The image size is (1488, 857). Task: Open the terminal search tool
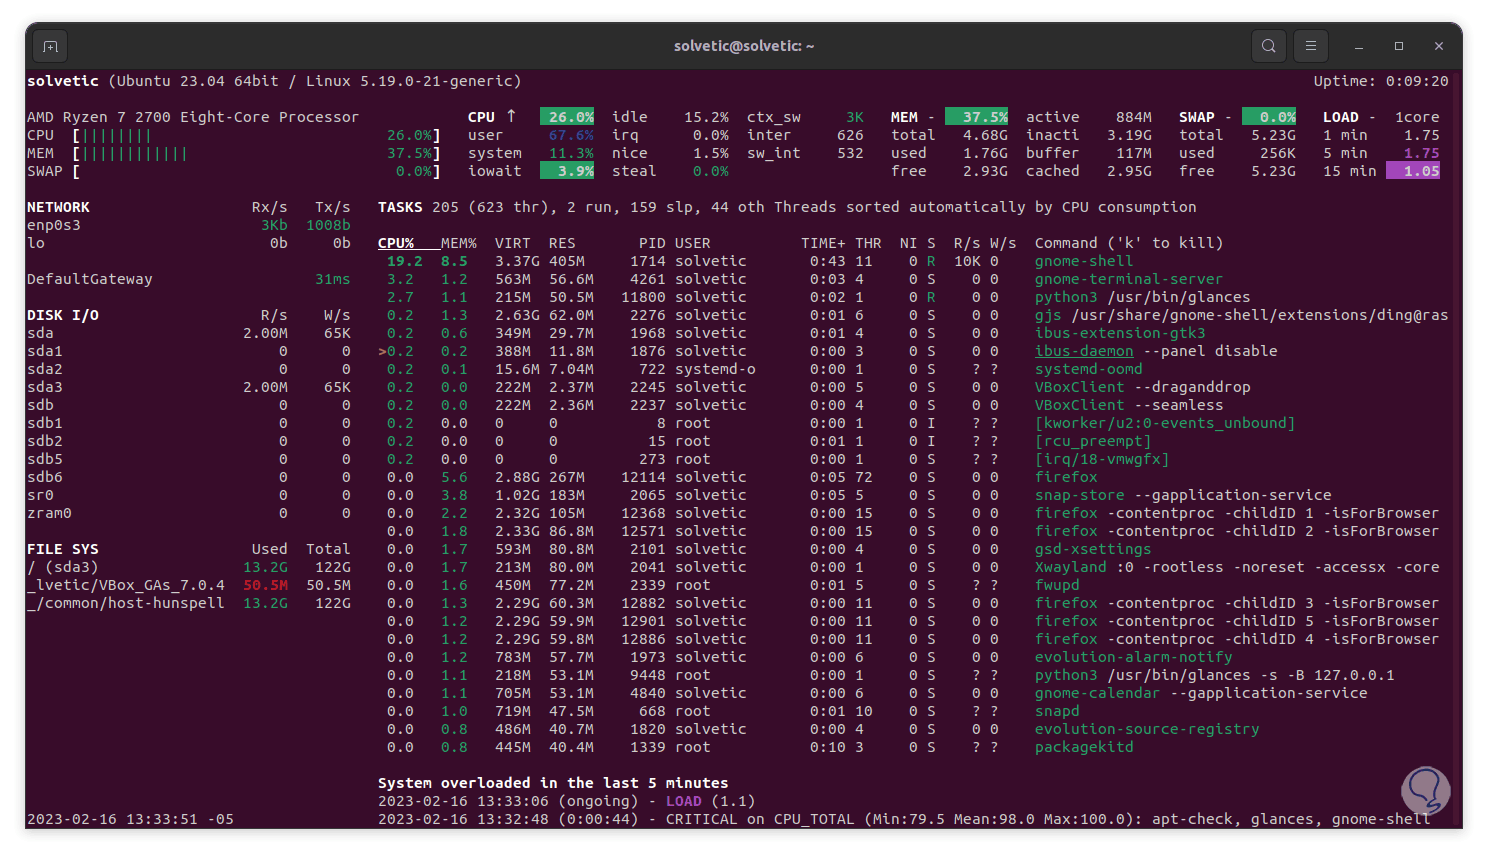point(1268,46)
